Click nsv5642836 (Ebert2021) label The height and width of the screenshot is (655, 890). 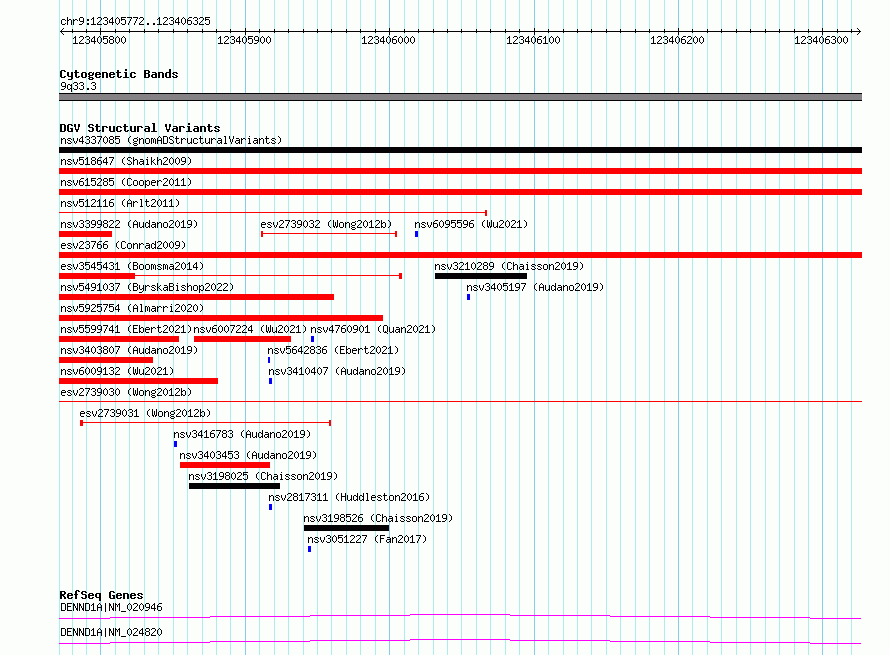333,350
